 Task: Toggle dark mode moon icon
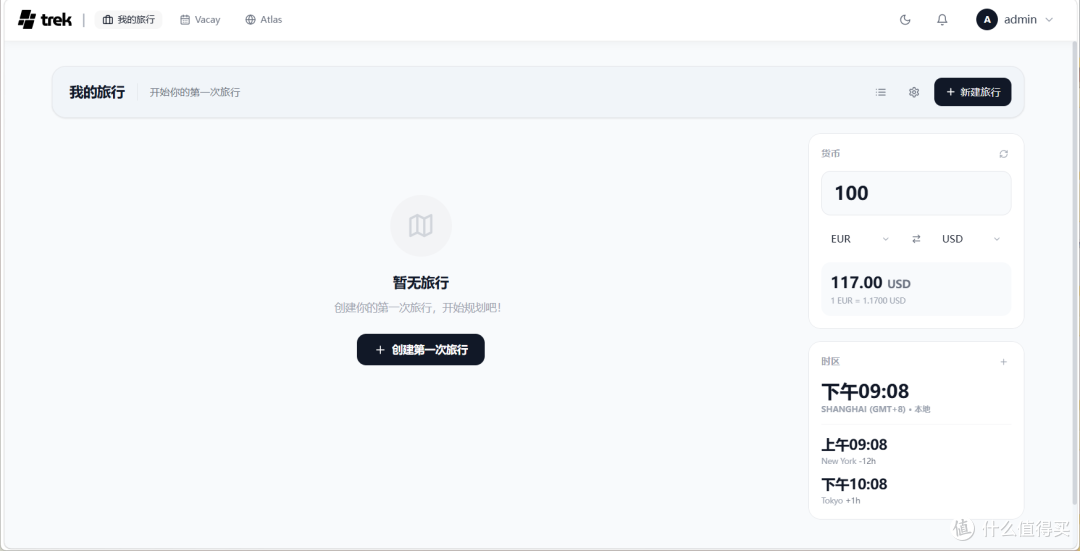[x=905, y=19]
